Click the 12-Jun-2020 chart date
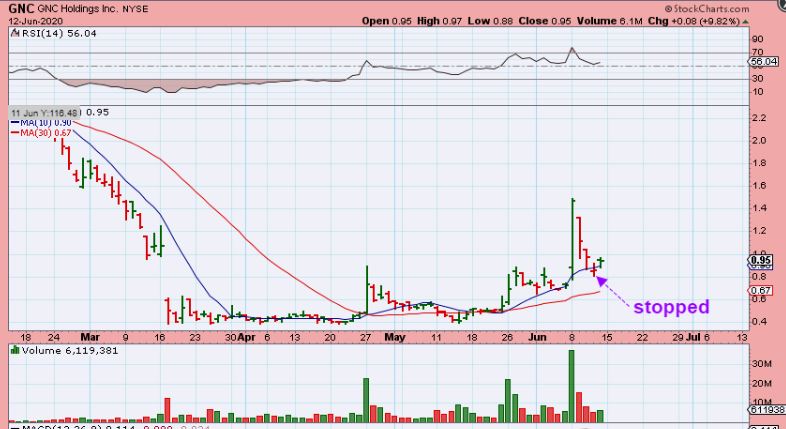This screenshot has height=429, width=786. pyautogui.click(x=36, y=21)
